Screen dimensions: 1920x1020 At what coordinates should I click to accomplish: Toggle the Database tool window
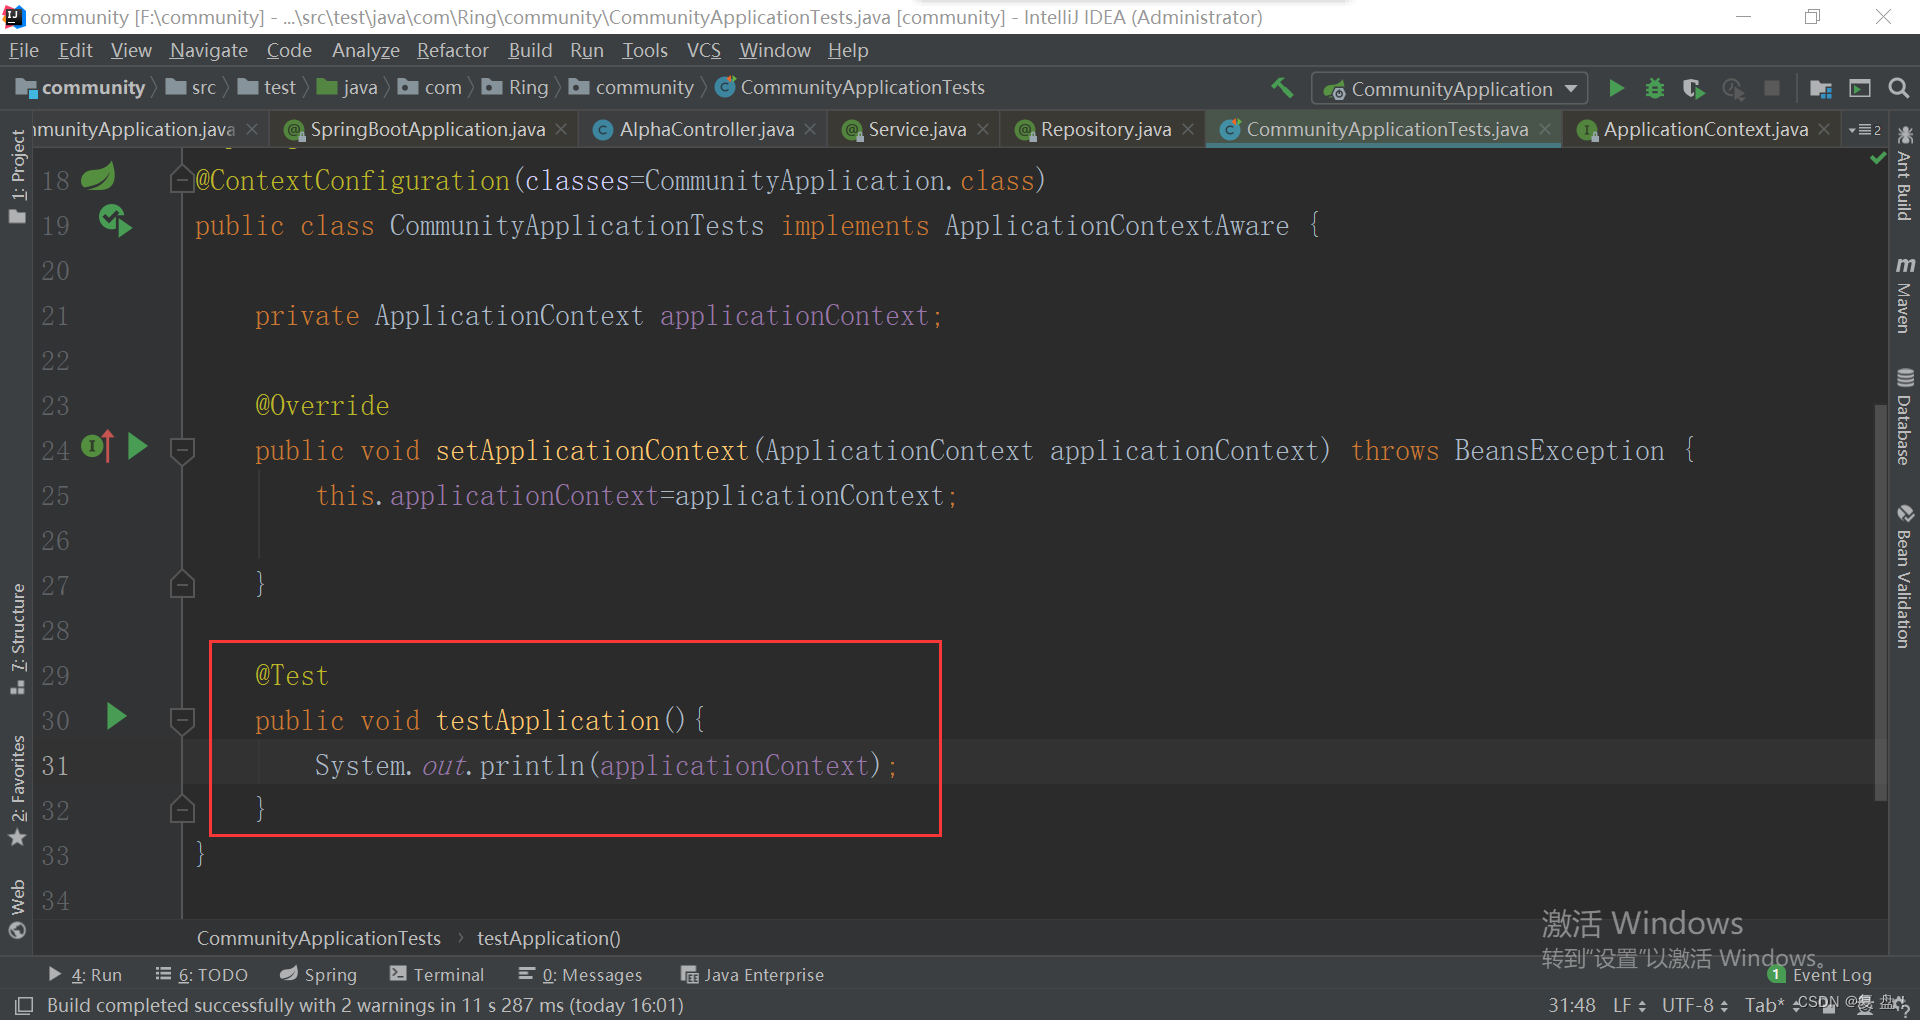(x=1904, y=417)
